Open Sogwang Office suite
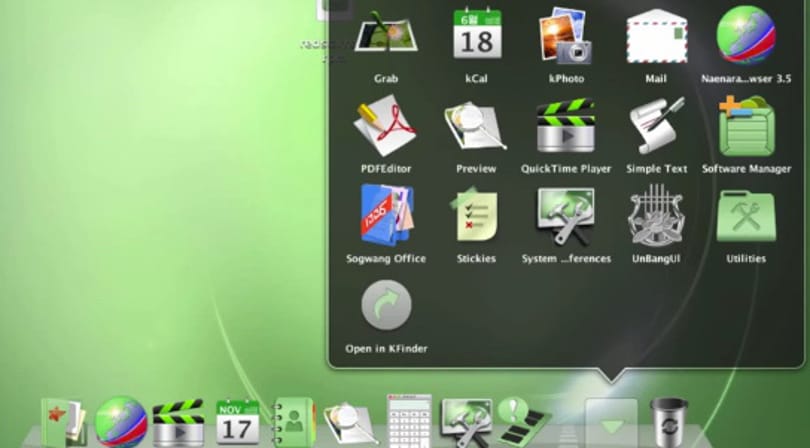 (x=386, y=215)
